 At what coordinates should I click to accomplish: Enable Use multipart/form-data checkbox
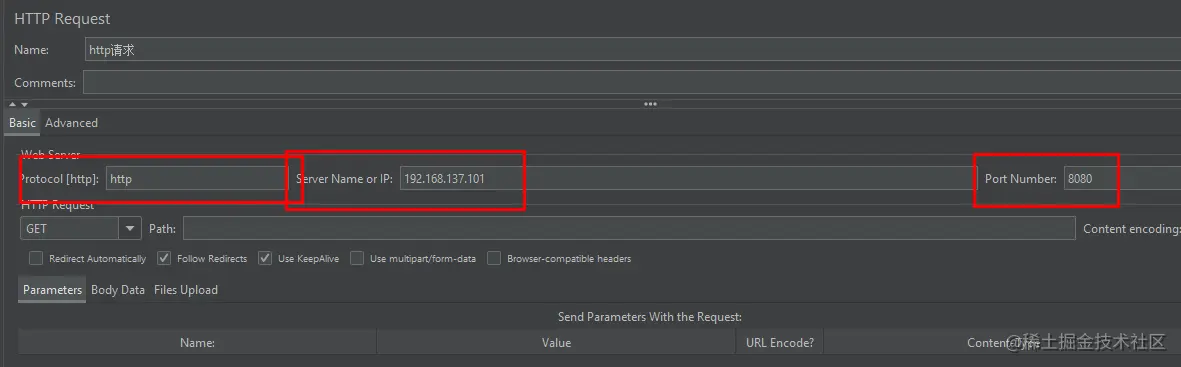click(x=357, y=258)
